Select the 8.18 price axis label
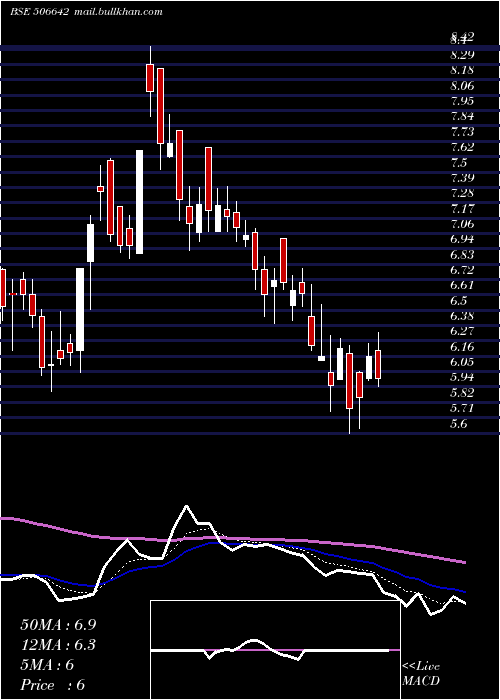Viewport: 500px width, 700px height. tap(462, 70)
